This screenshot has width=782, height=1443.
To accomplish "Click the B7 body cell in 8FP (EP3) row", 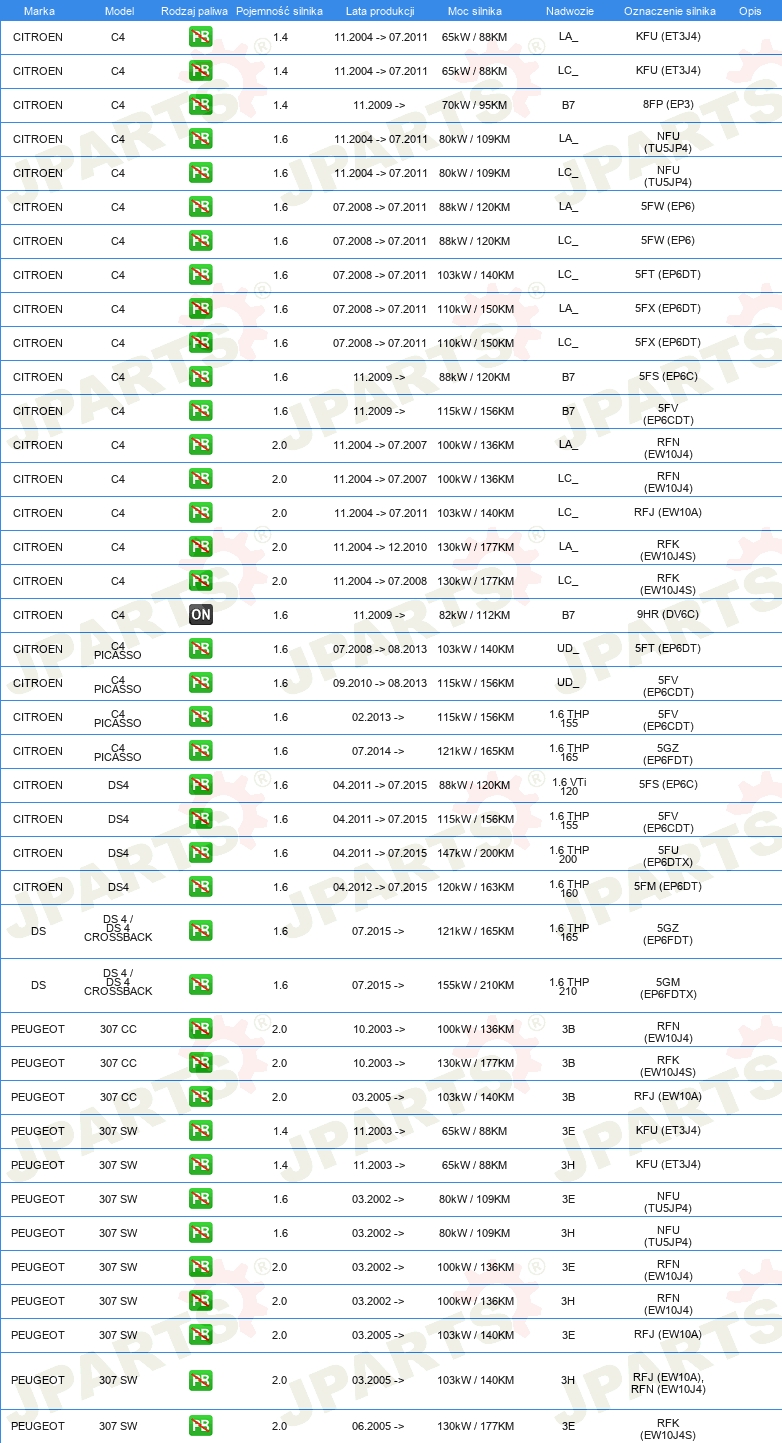I will (x=568, y=105).
